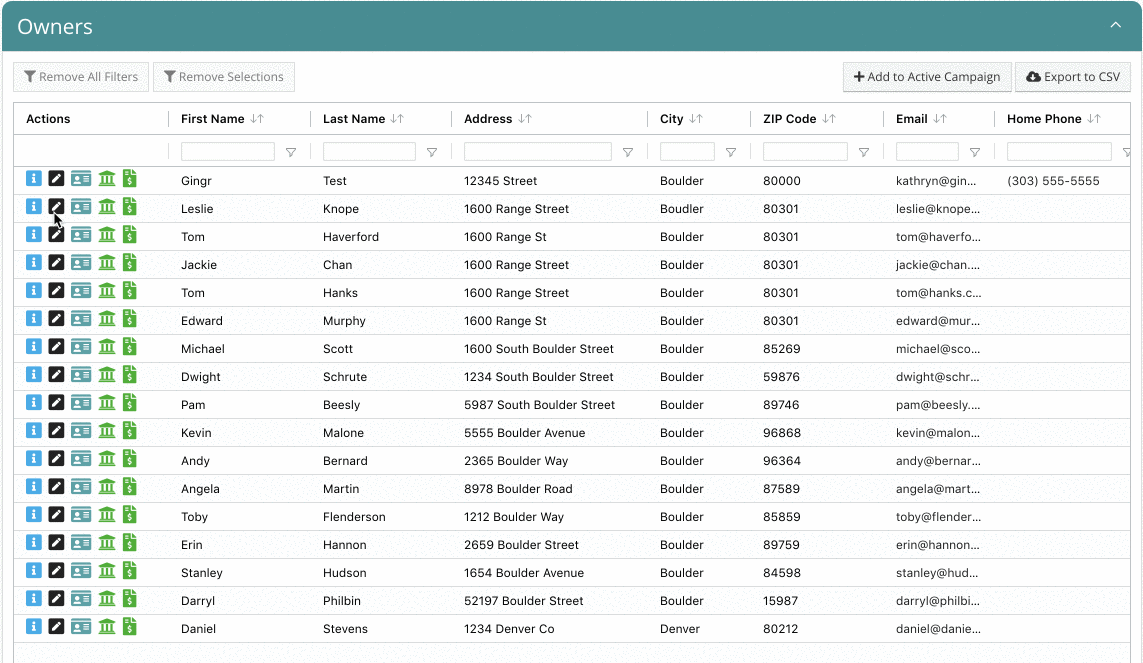Click Export to CSV
This screenshot has height=663, width=1143.
click(x=1073, y=76)
